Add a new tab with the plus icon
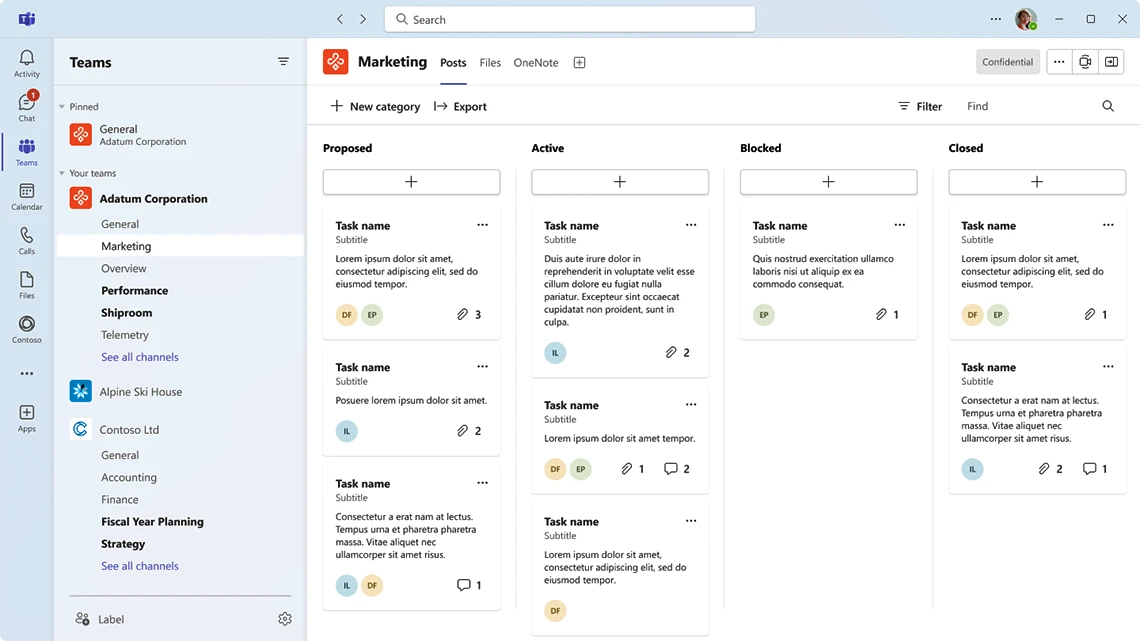The width and height of the screenshot is (1140, 641). point(579,62)
